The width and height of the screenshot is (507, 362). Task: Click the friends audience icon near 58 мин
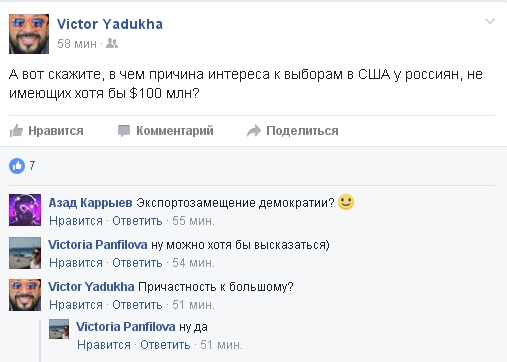(x=112, y=43)
